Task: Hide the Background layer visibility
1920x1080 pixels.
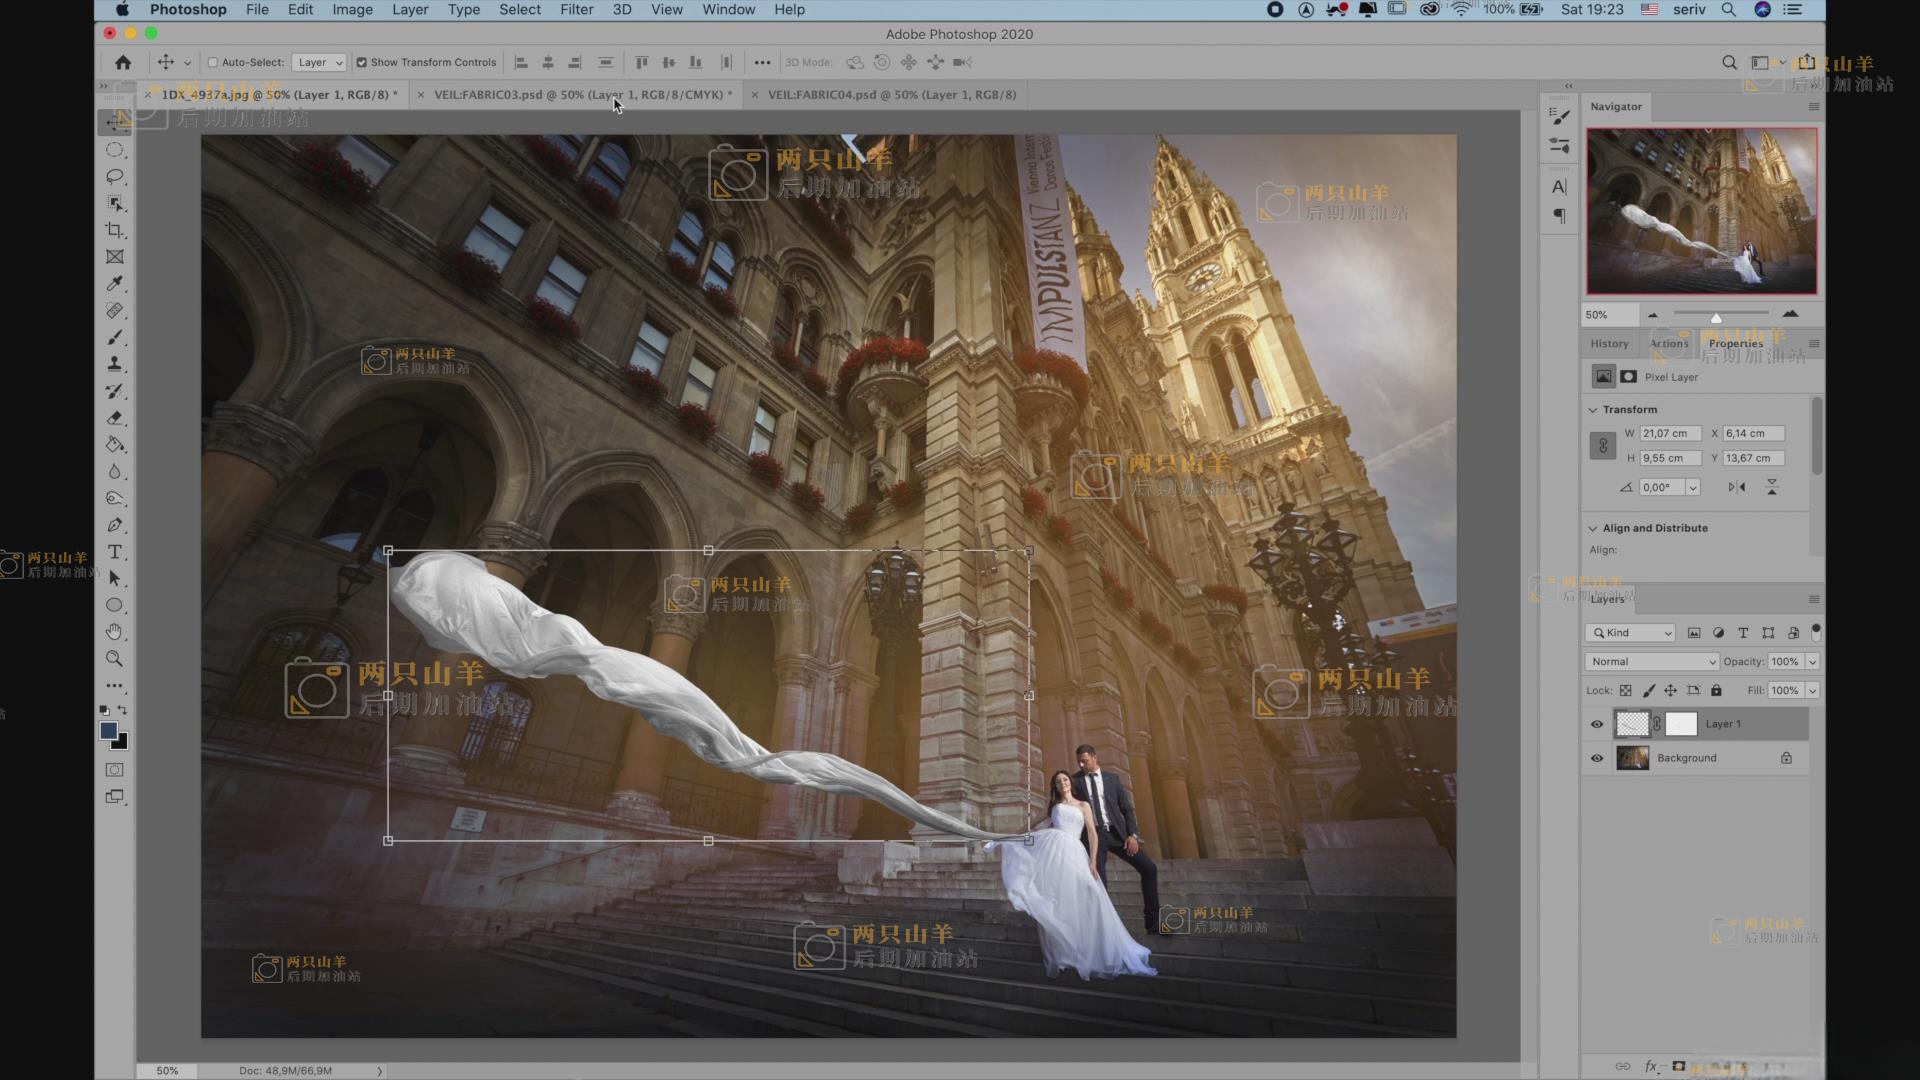Action: [1597, 758]
